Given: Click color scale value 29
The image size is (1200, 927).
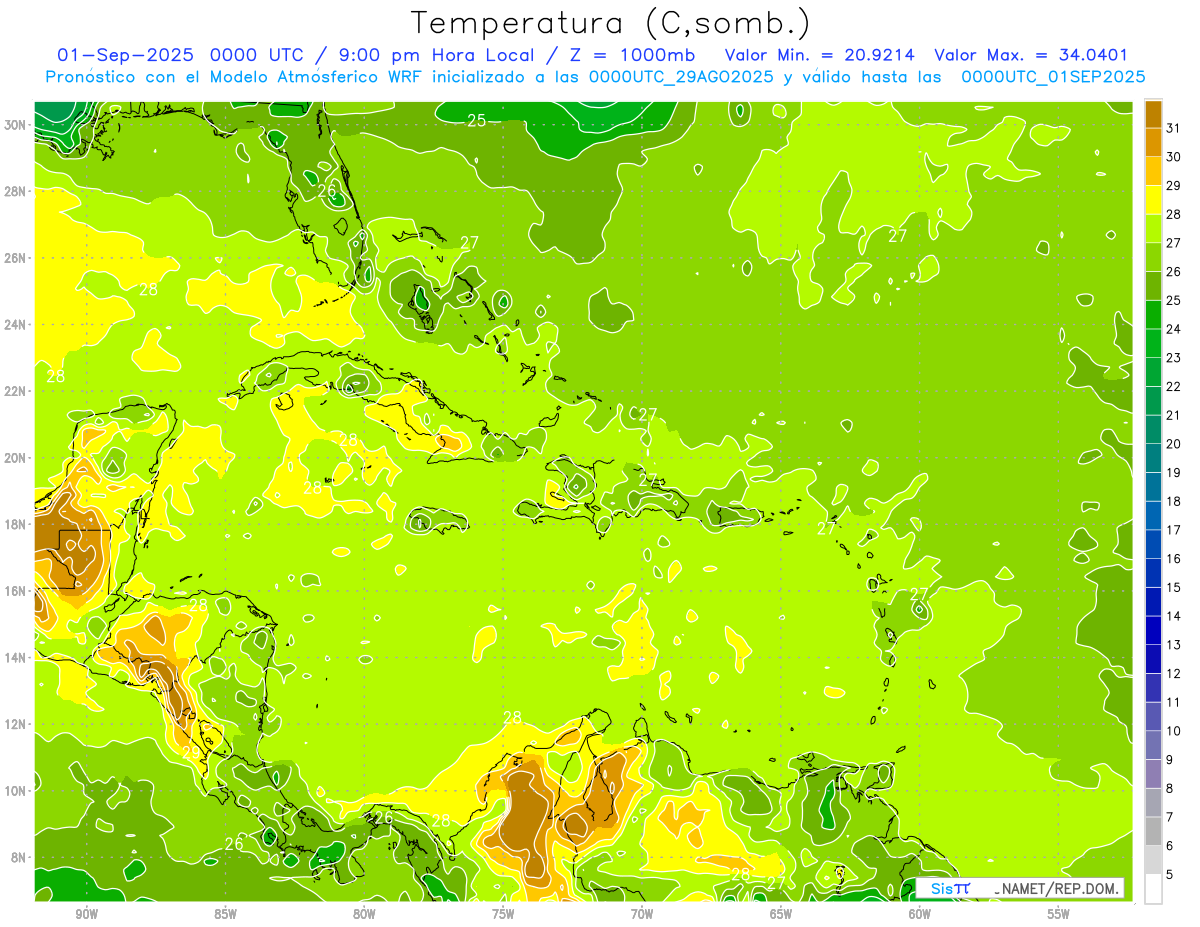Looking at the screenshot, I should click(x=1174, y=186).
